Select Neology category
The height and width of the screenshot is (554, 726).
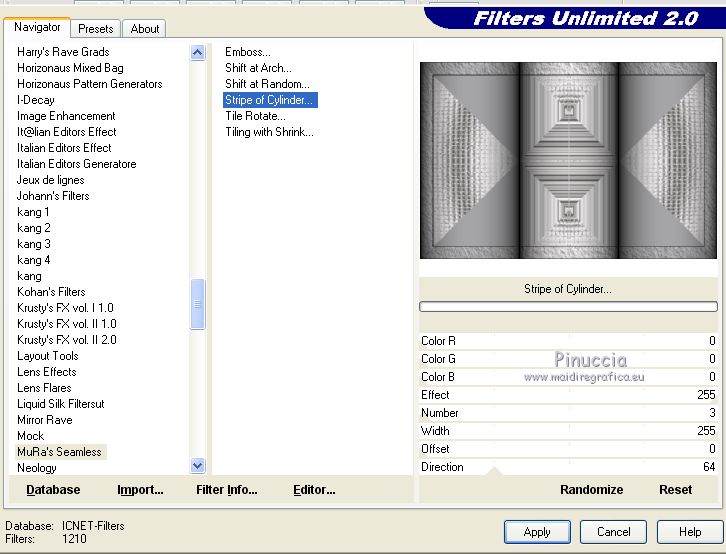[37, 467]
